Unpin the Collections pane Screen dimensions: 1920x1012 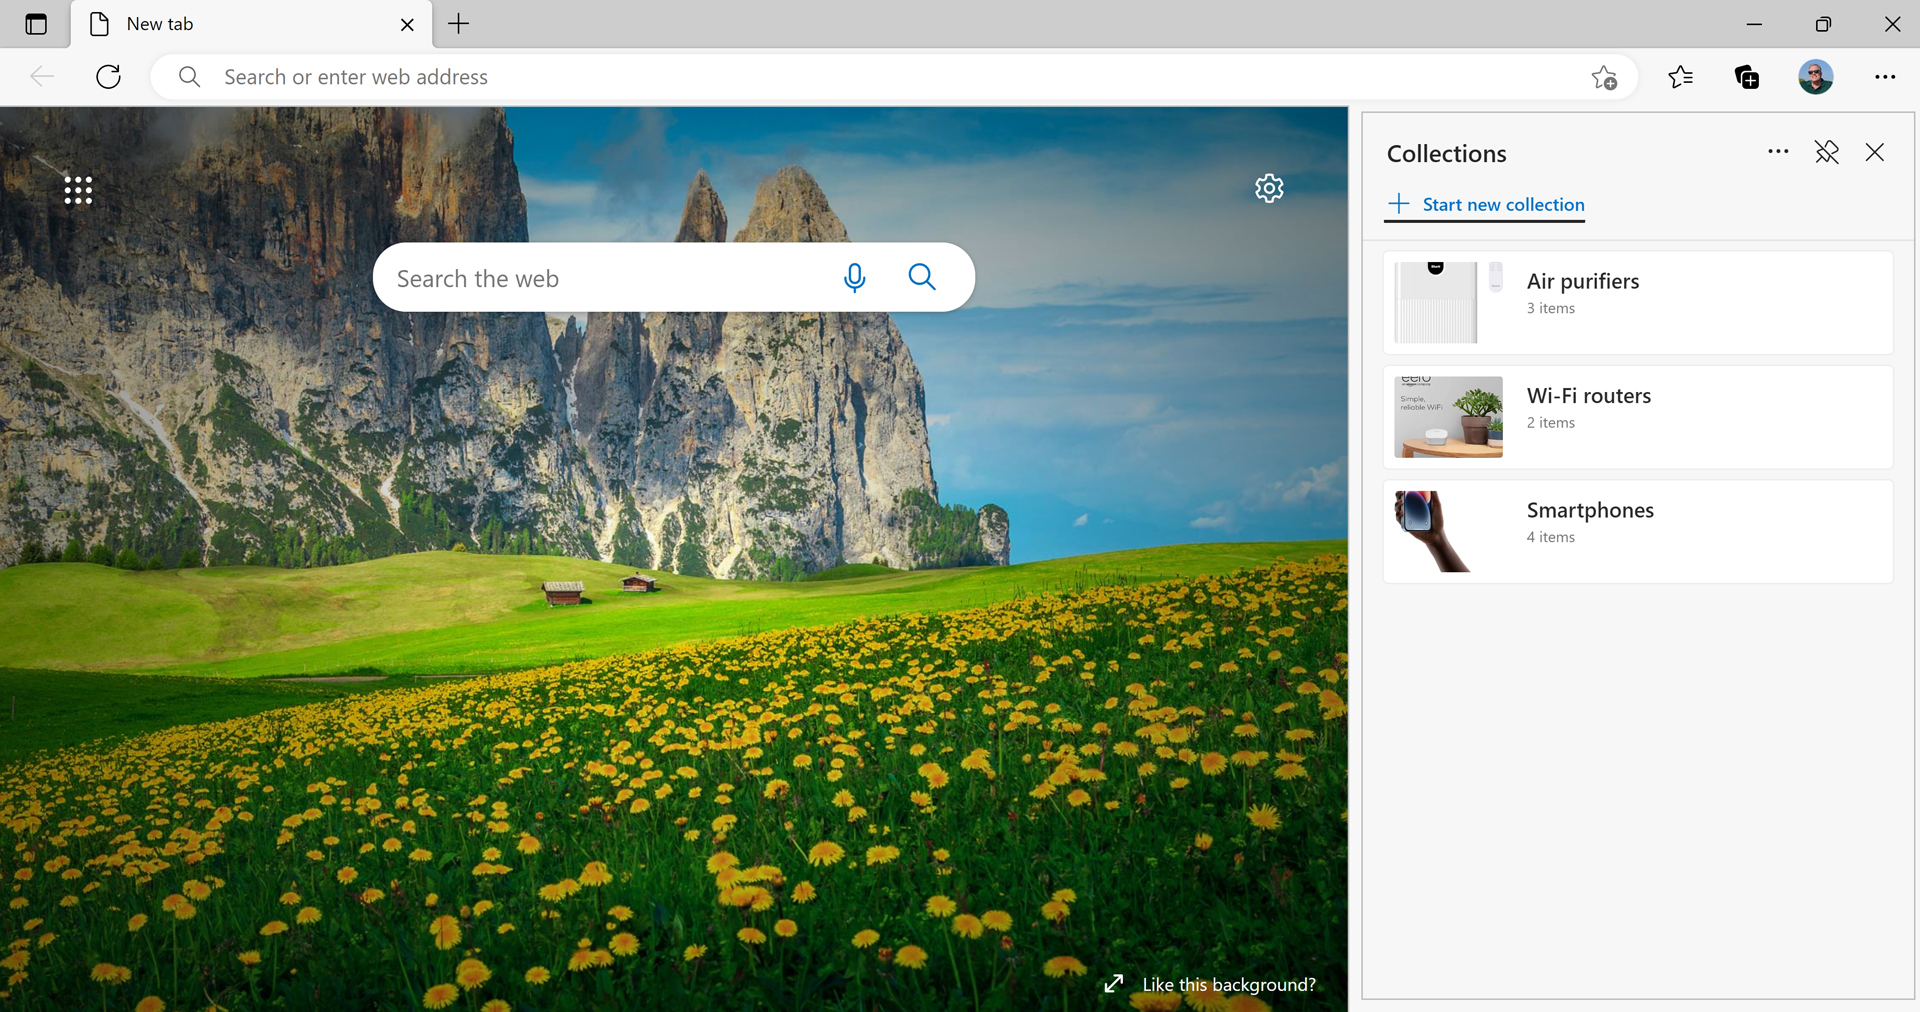coord(1826,152)
